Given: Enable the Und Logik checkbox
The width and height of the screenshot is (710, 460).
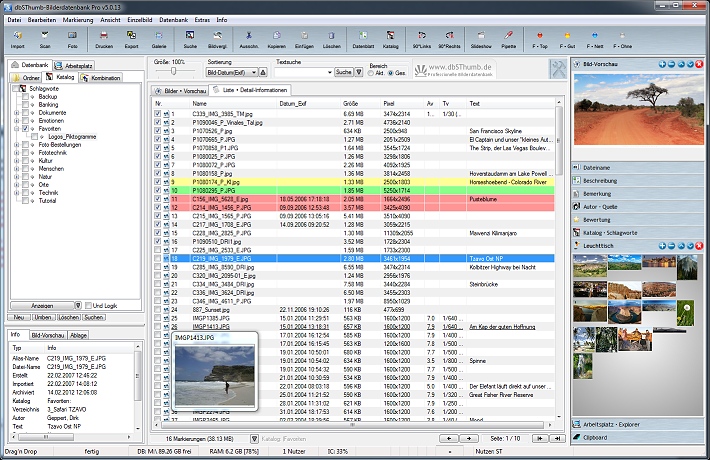Looking at the screenshot, I should click(87, 305).
